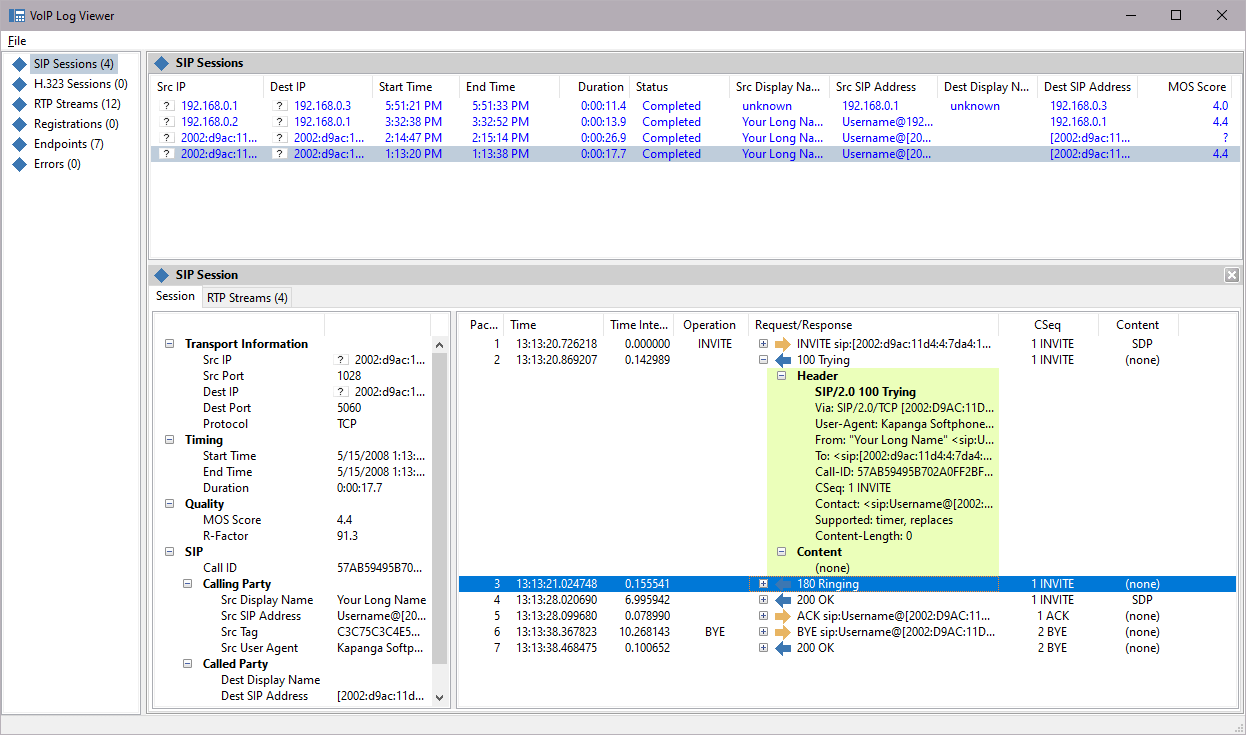
Task: Collapse the Quality group
Action: 169,504
